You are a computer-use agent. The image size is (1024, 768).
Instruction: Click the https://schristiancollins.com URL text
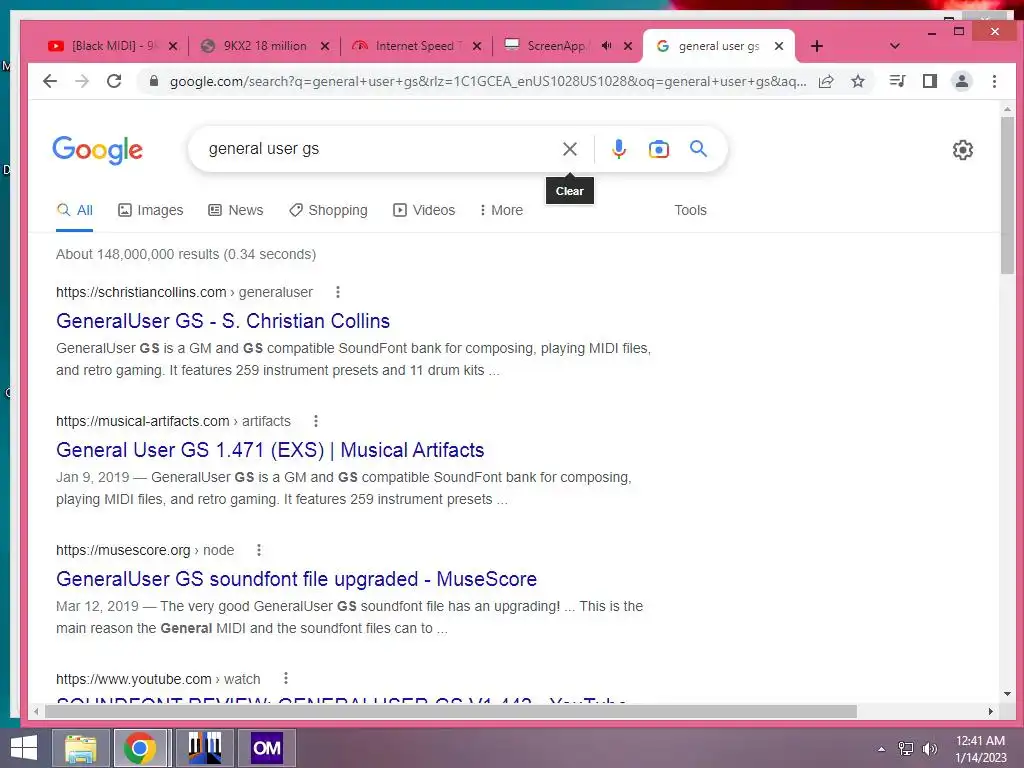(141, 292)
